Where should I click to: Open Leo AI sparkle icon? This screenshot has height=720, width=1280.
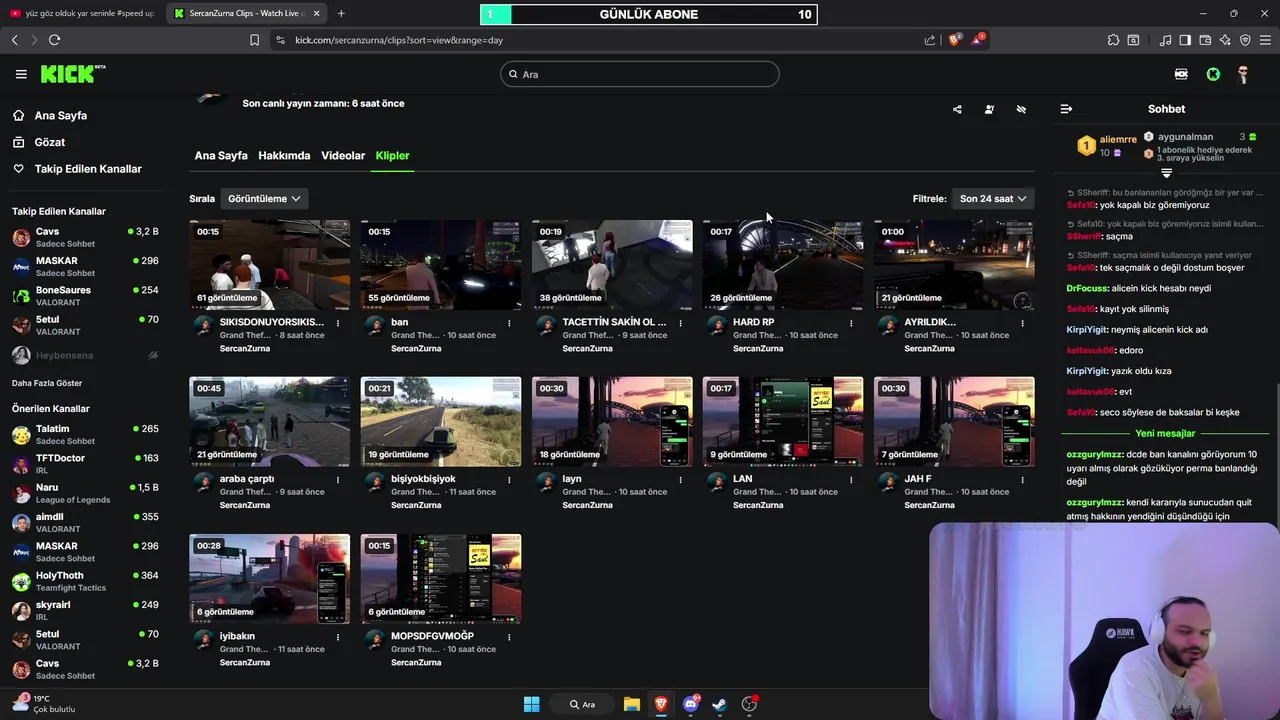coord(1225,40)
